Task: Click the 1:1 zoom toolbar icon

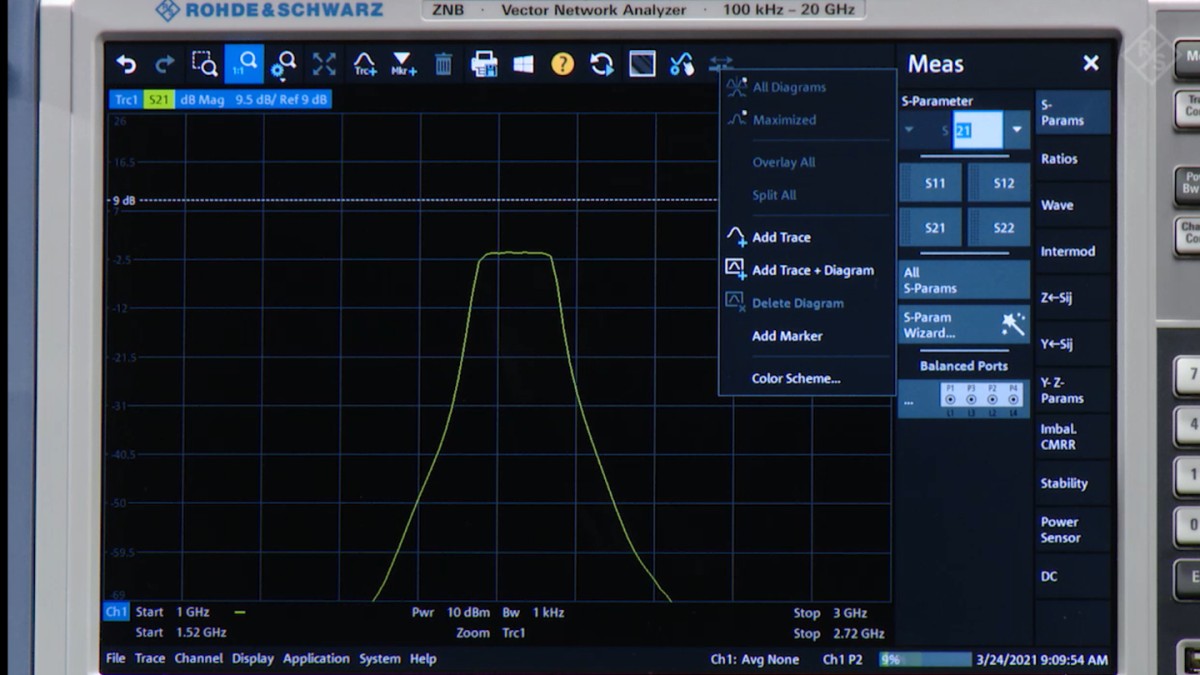Action: click(x=245, y=63)
